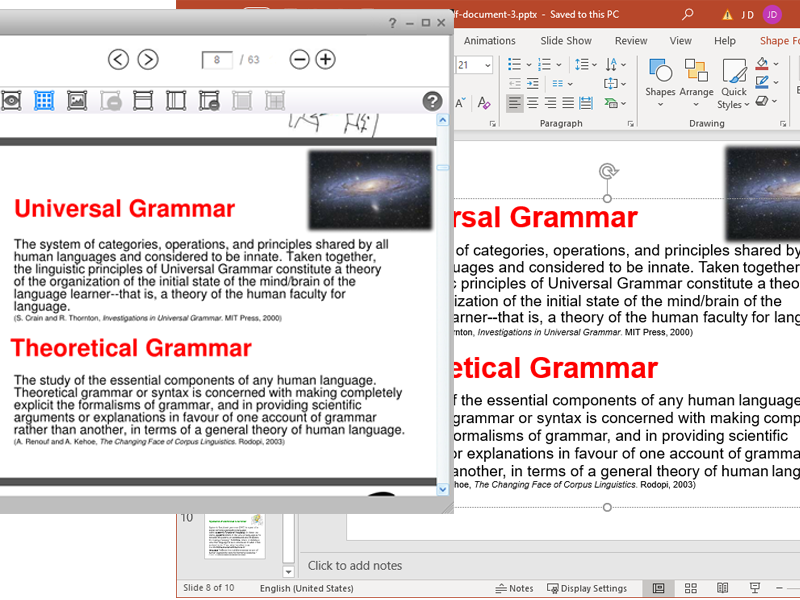Image resolution: width=800 pixels, height=600 pixels.
Task: Apply bullets list formatting
Action: [514, 64]
